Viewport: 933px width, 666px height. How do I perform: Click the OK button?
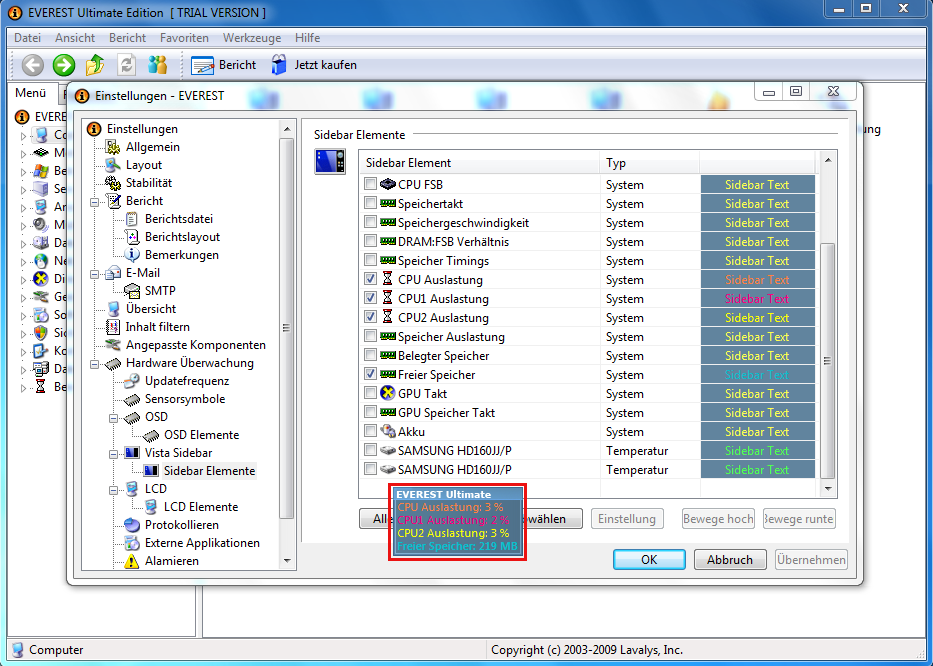click(649, 560)
